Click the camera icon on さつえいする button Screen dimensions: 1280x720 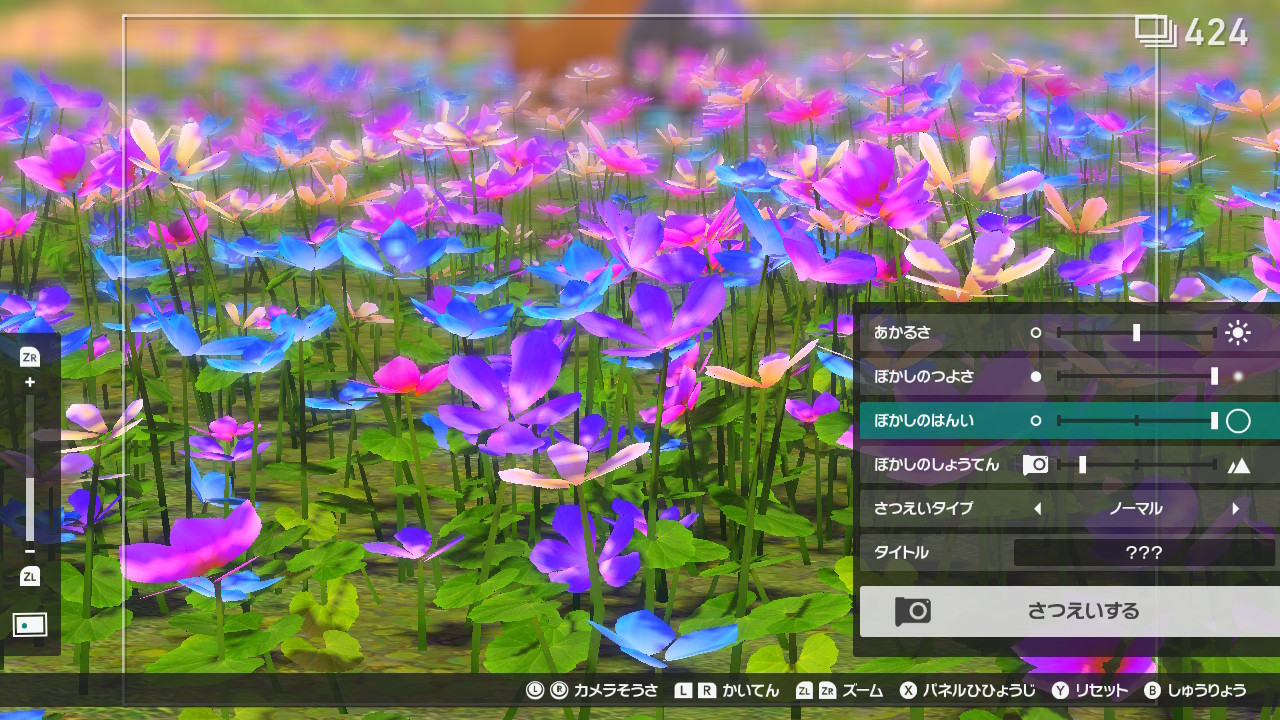(x=913, y=611)
